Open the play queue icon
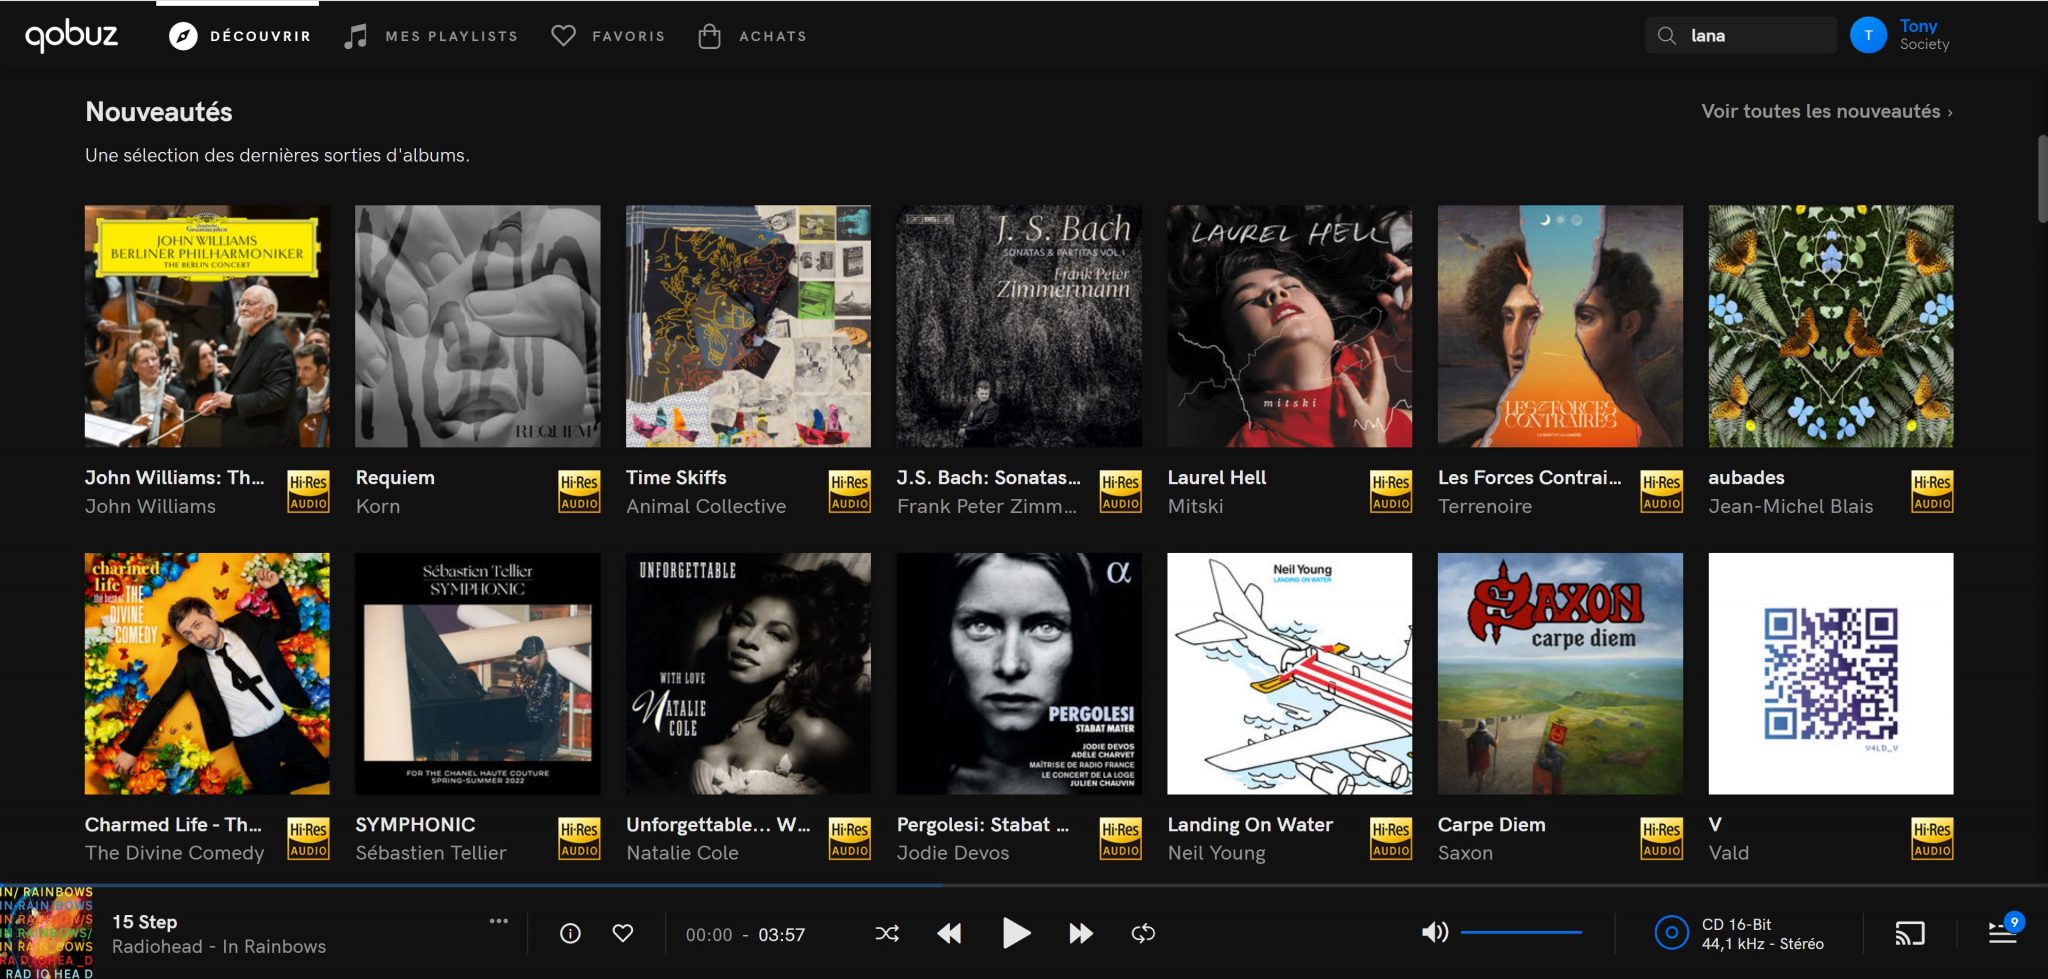Viewport: 2048px width, 979px height. click(x=2004, y=931)
